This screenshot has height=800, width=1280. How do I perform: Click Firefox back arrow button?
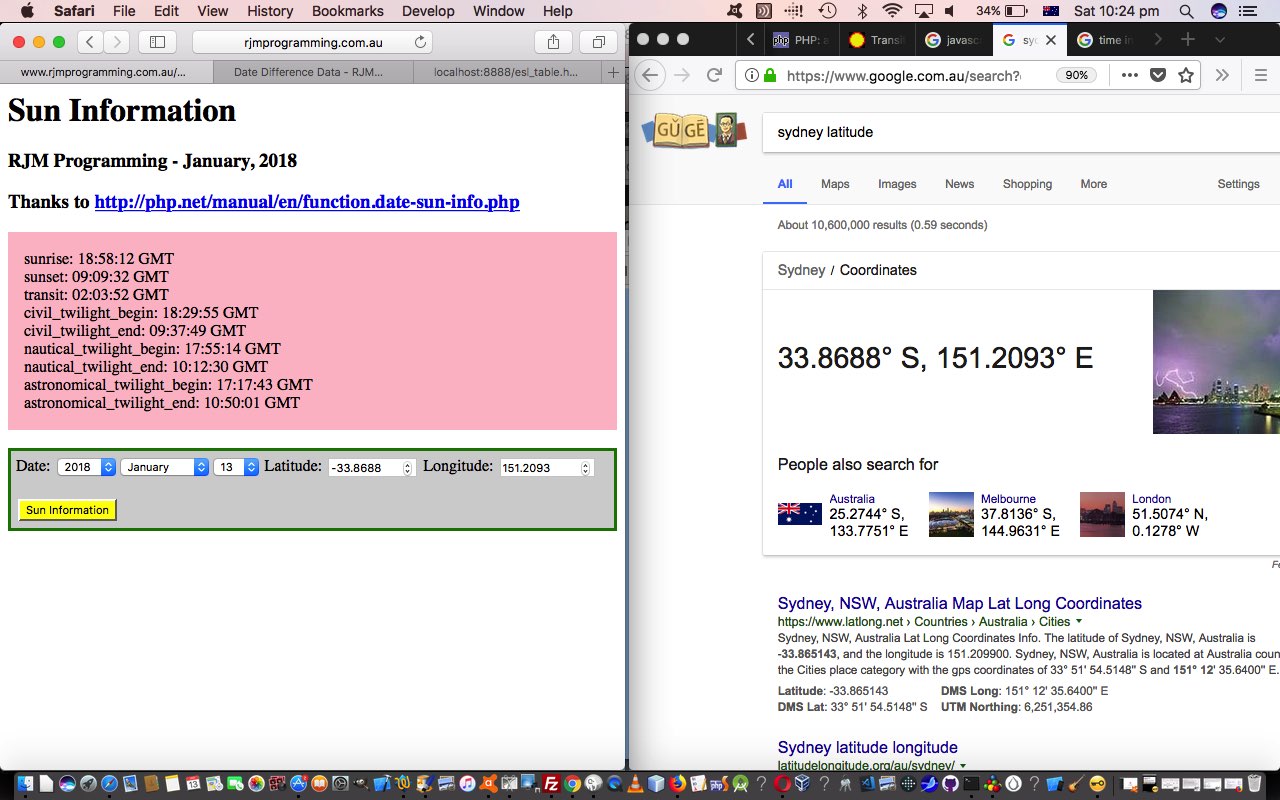coord(650,75)
